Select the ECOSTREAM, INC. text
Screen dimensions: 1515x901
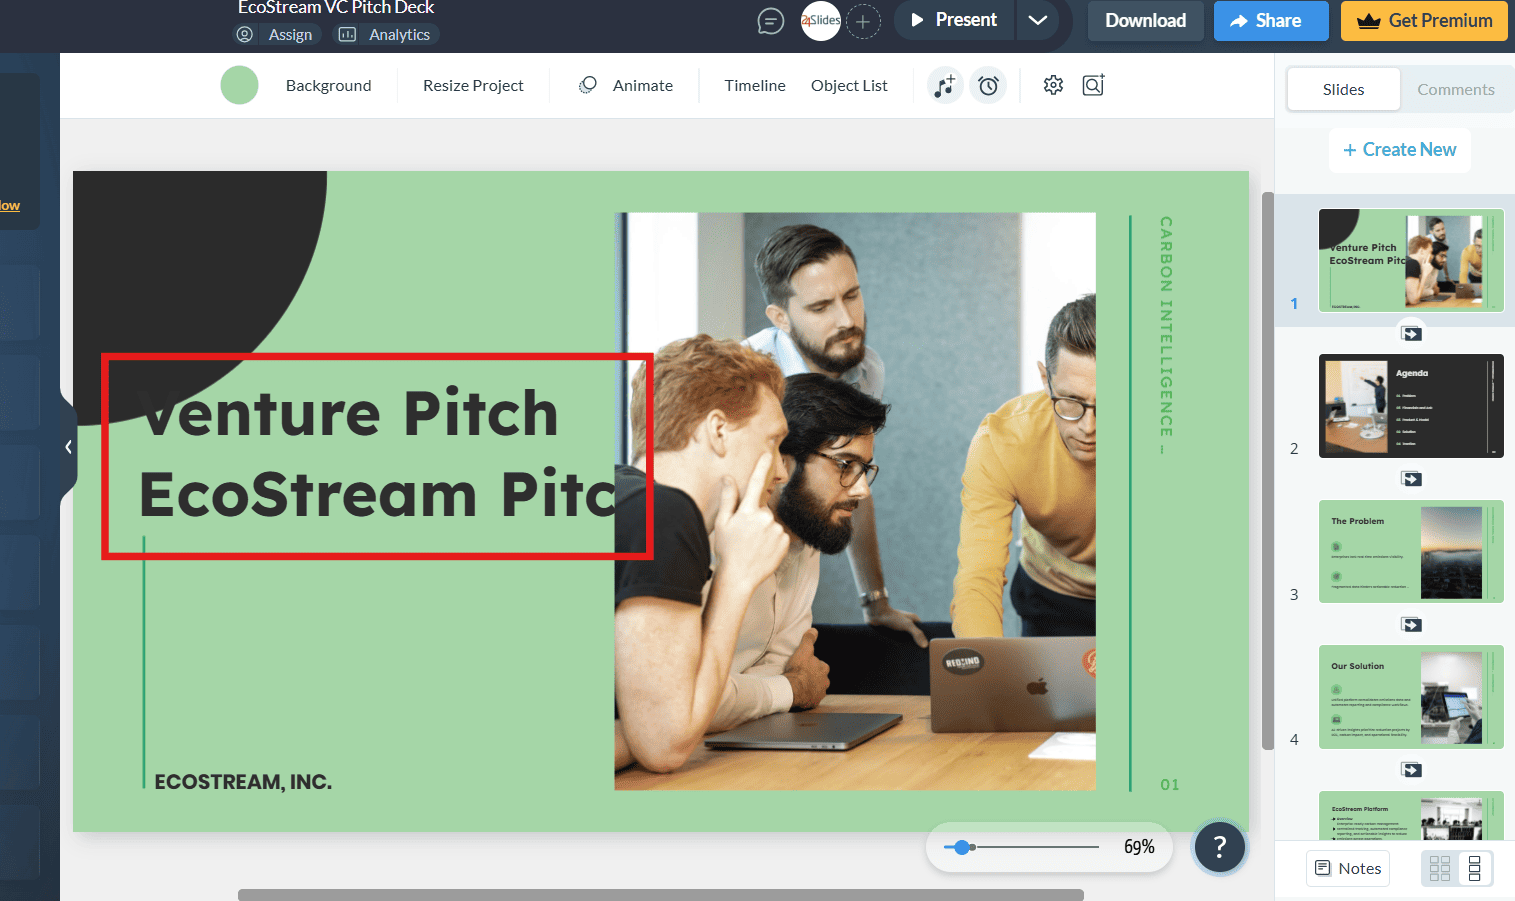pos(243,782)
